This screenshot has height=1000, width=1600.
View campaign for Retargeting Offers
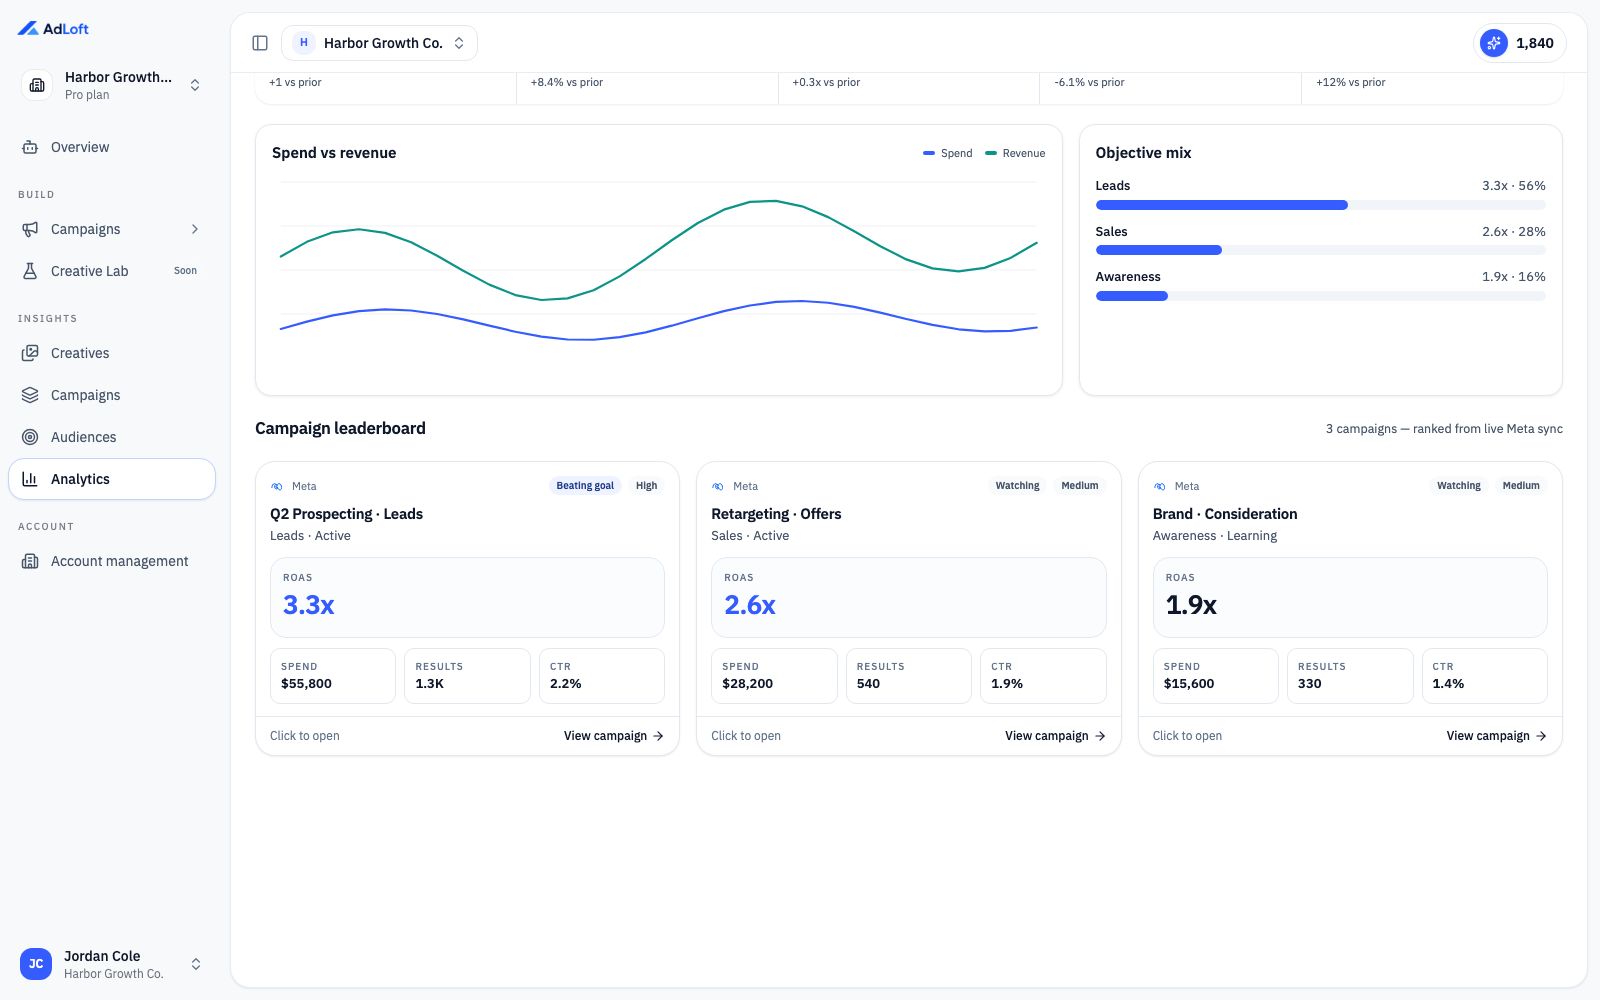[1055, 736]
